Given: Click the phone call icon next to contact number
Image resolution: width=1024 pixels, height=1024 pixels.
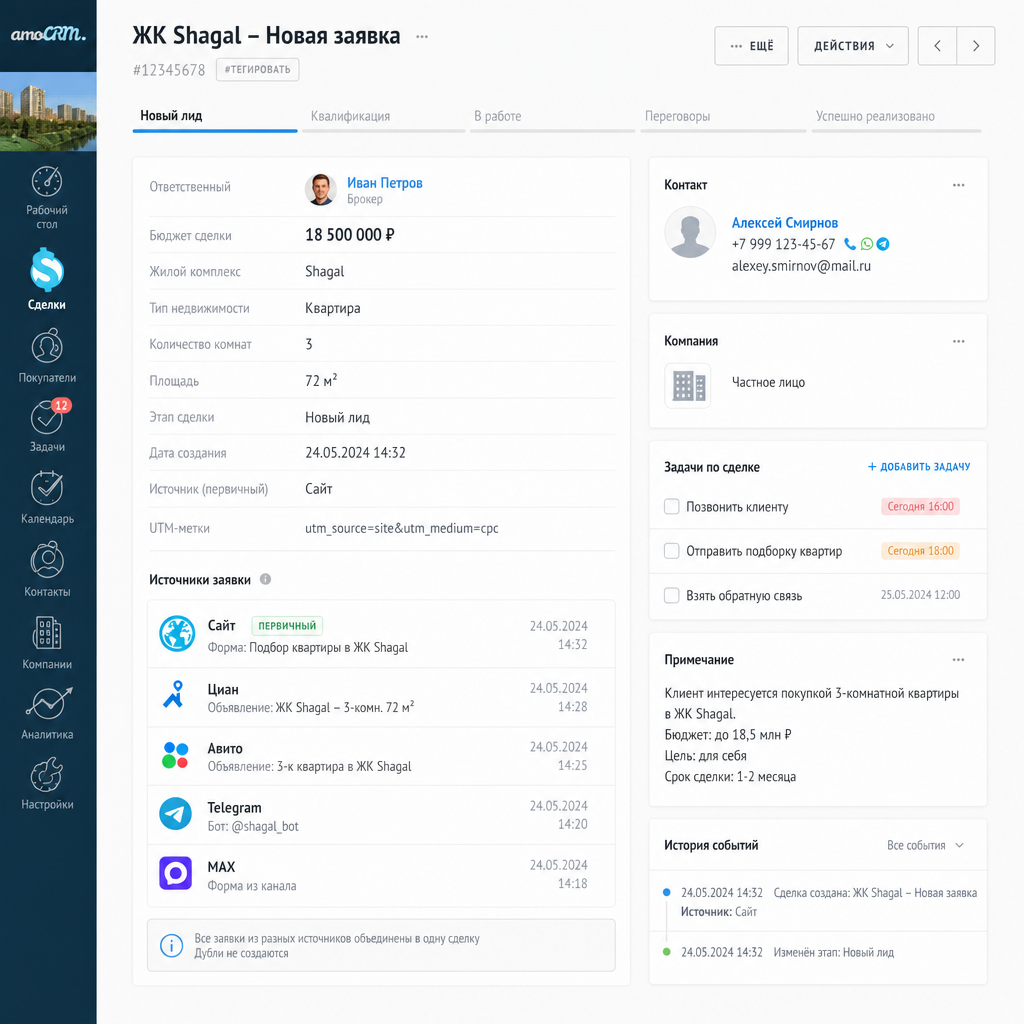Looking at the screenshot, I should click(850, 244).
